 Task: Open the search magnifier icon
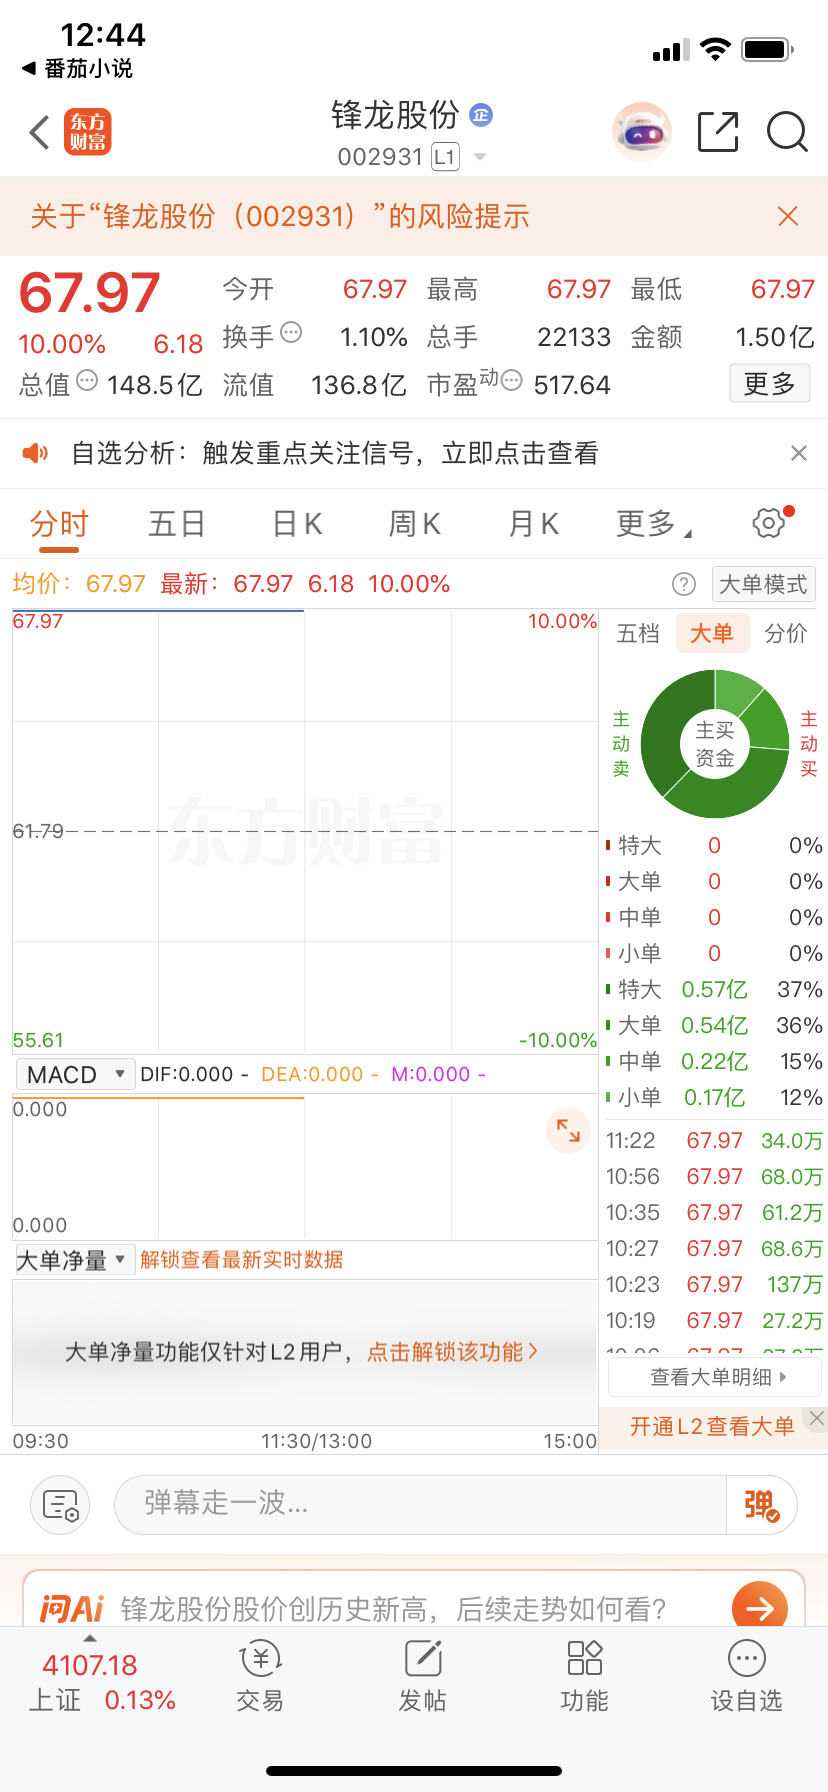(x=787, y=132)
